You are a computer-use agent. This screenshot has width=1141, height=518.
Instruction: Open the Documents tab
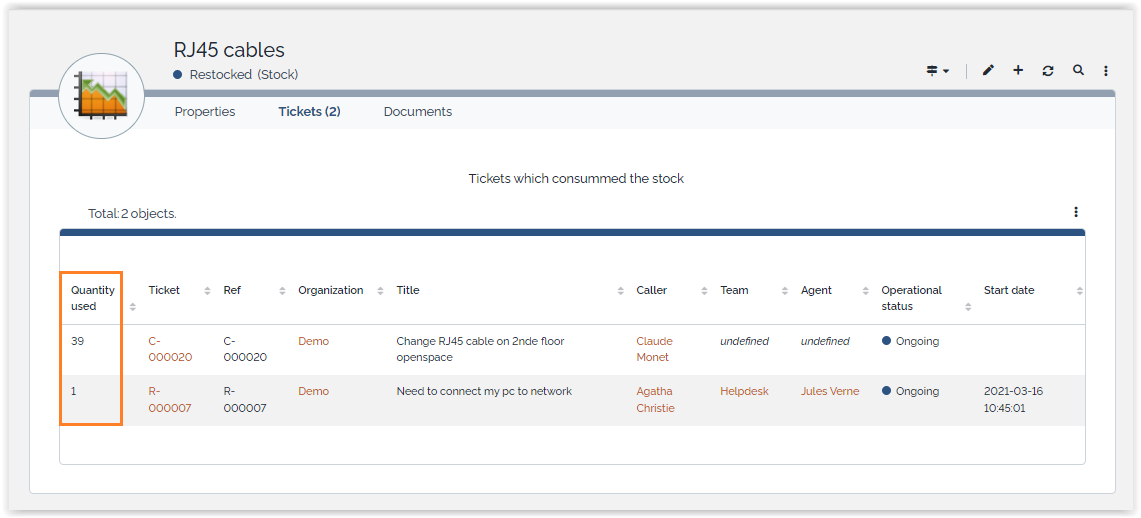tap(418, 112)
